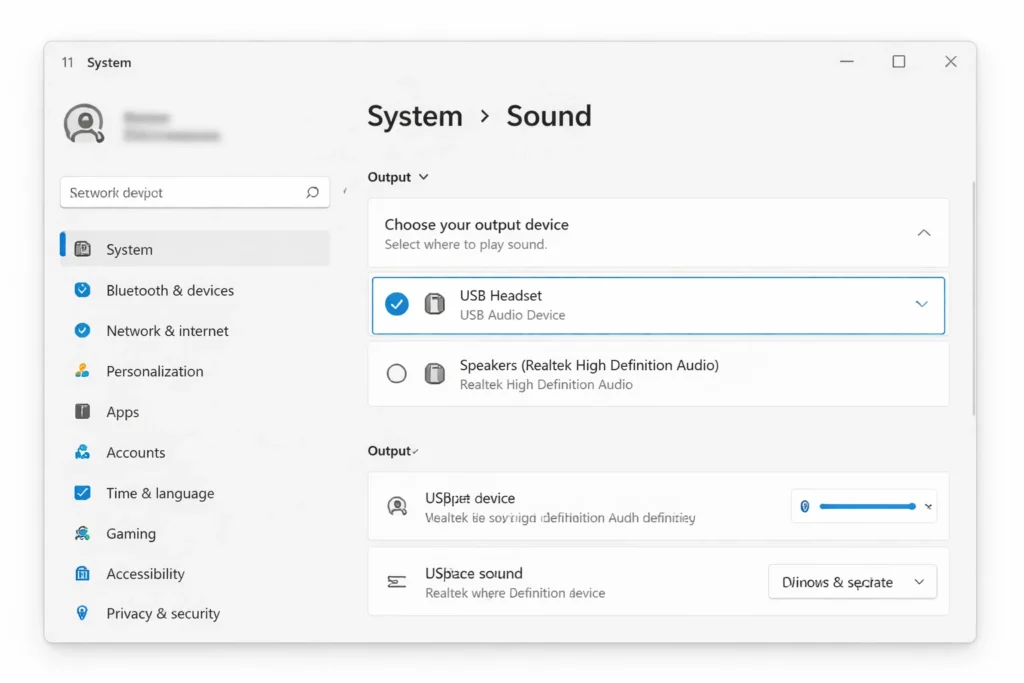Collapse the Choose your output device section
The height and width of the screenshot is (683, 1024).
[923, 232]
